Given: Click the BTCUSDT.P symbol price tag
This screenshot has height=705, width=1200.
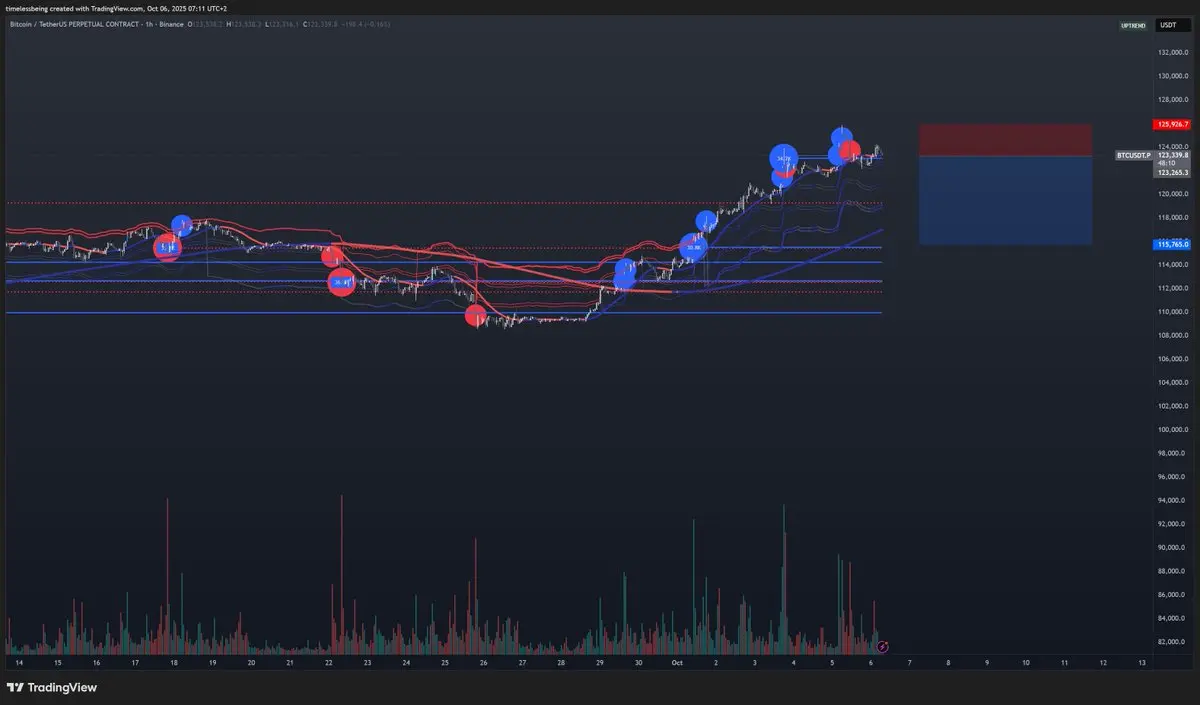Looking at the screenshot, I should [x=1134, y=156].
